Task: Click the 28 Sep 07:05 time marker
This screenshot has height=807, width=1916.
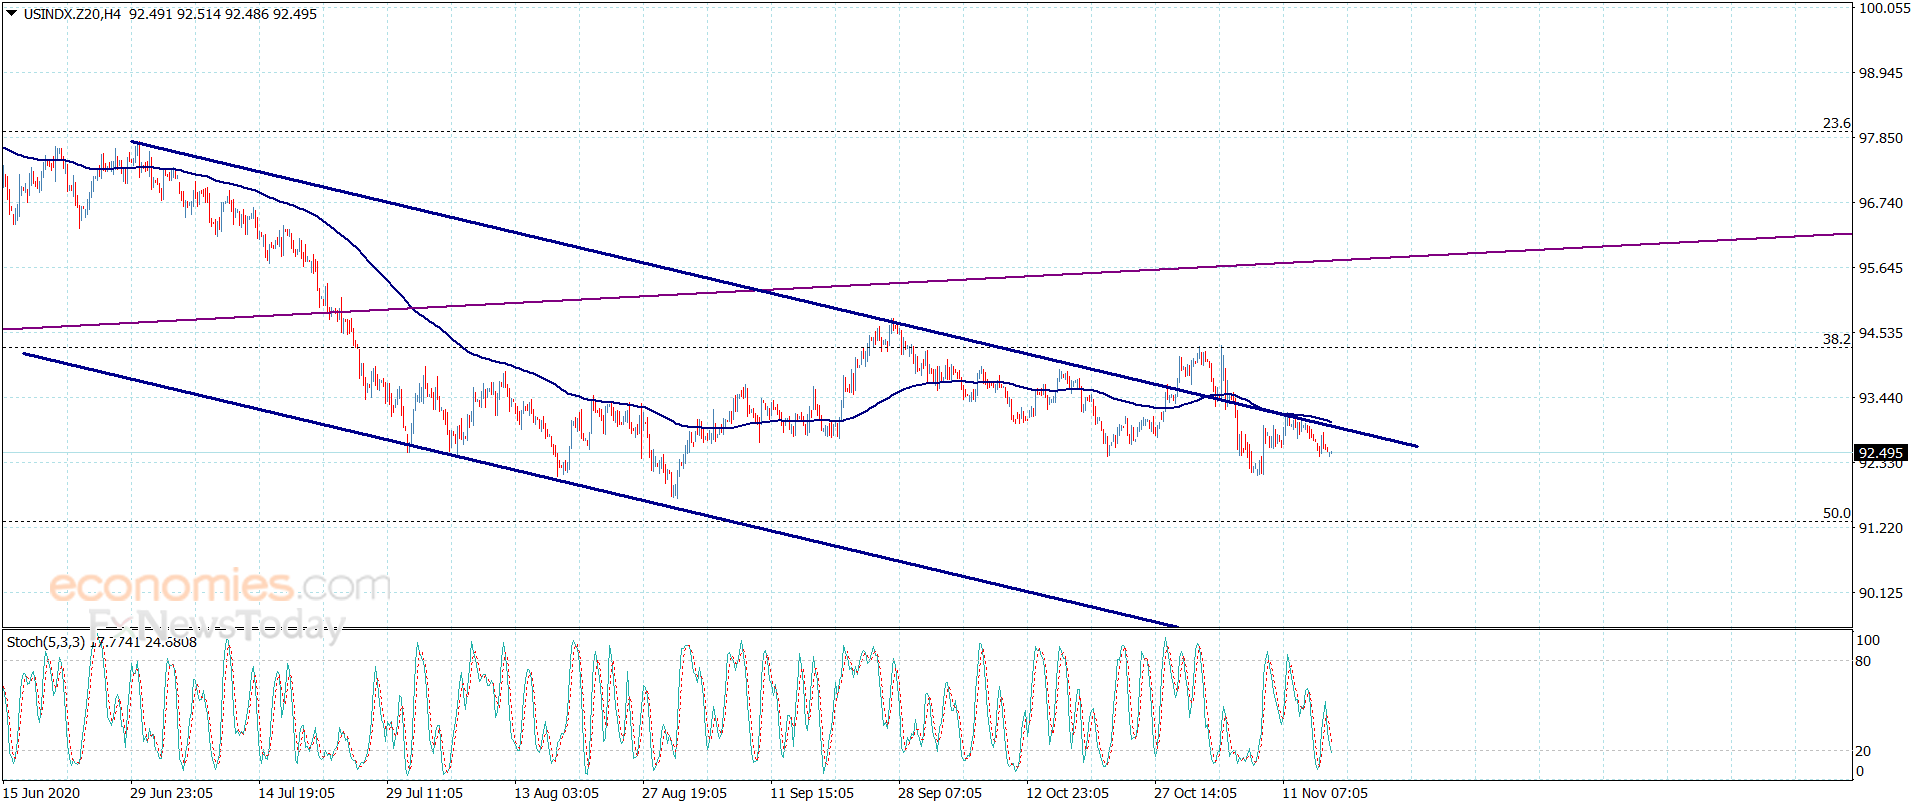Action: [x=940, y=793]
